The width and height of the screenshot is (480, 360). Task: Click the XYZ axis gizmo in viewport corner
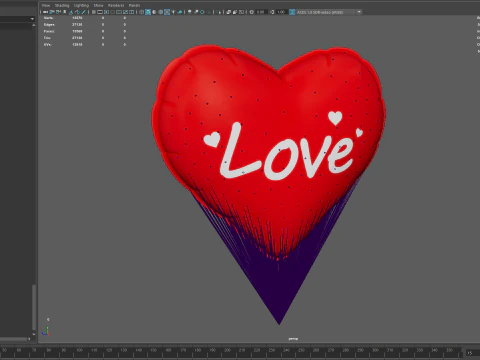(x=46, y=331)
